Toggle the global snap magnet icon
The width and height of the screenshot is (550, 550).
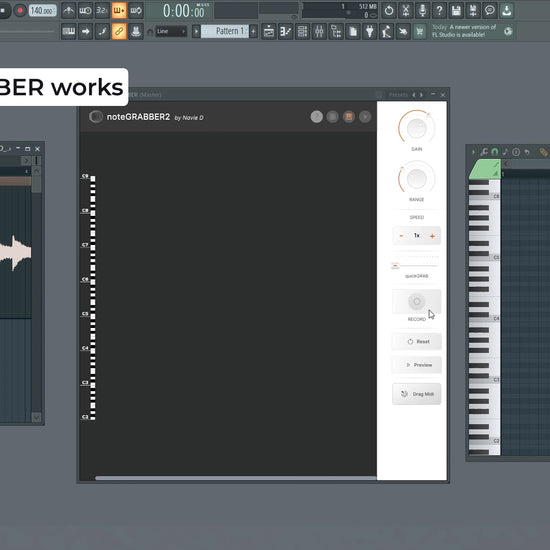(x=150, y=32)
